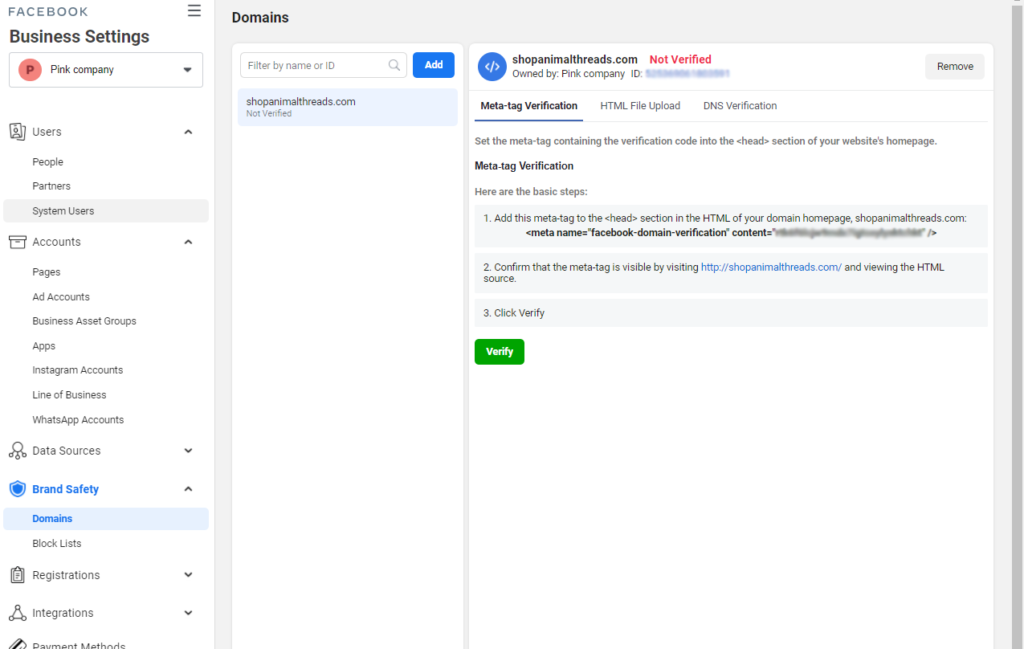Open WhatsApp Accounts in sidebar
The image size is (1024, 649).
(78, 420)
